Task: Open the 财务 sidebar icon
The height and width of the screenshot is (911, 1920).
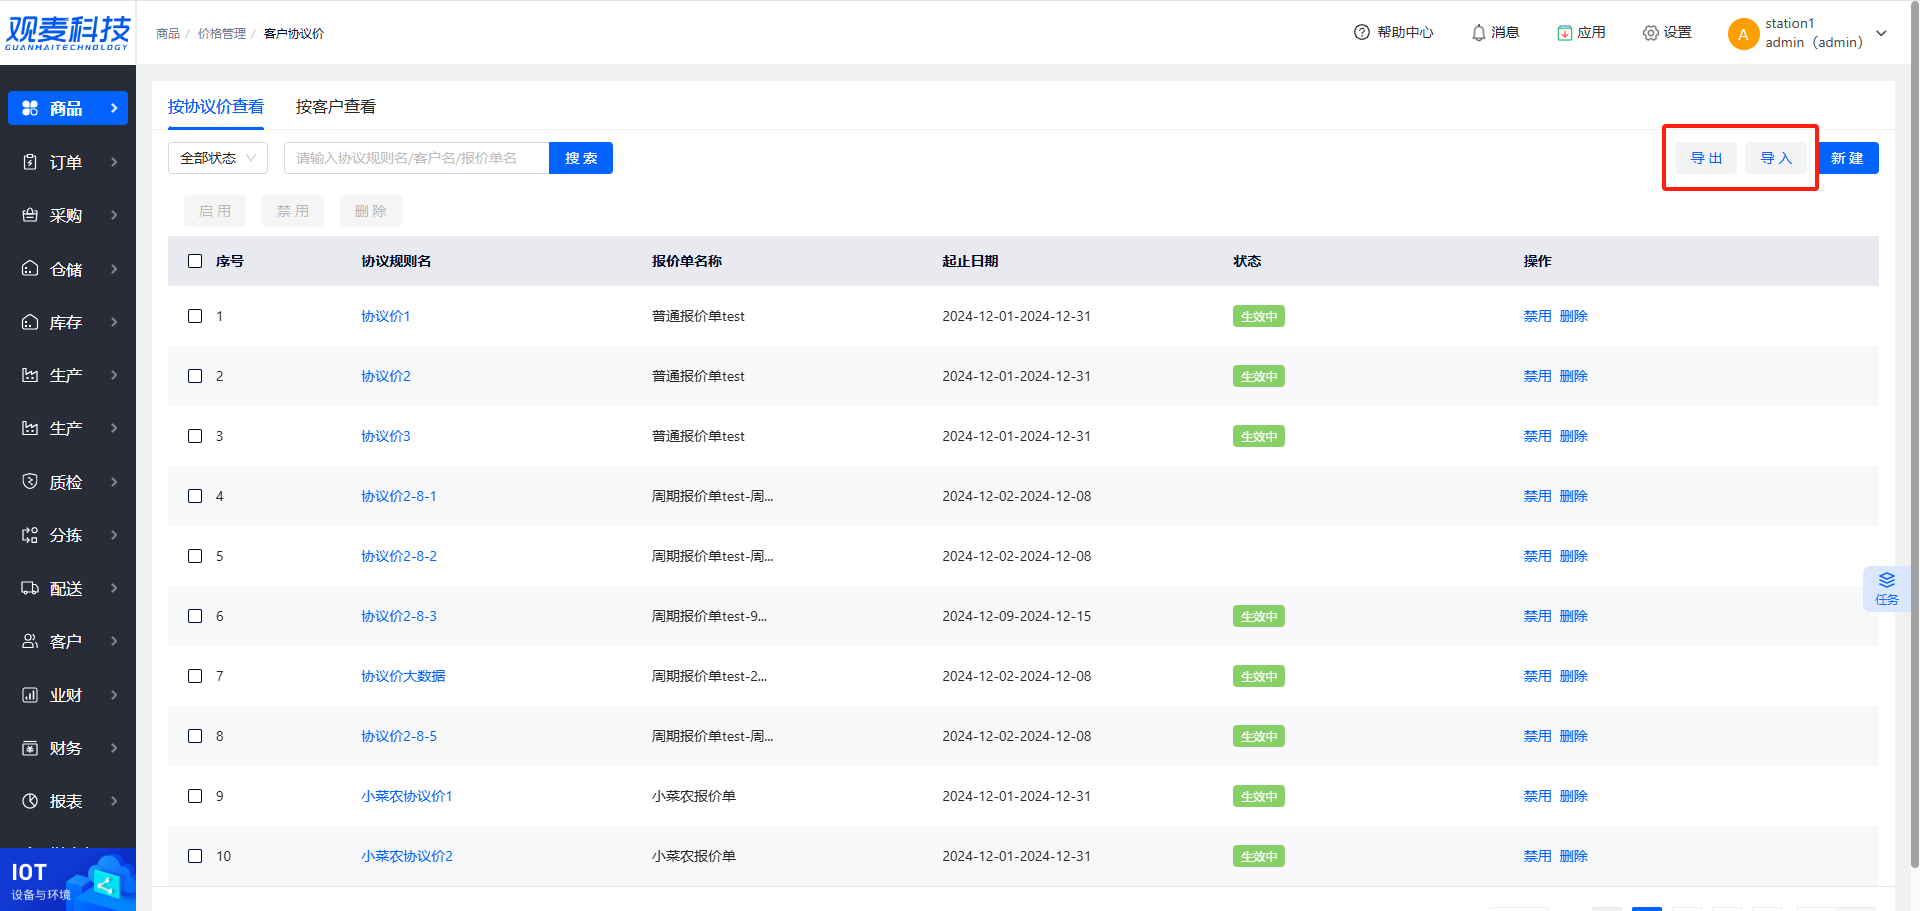Action: 30,748
